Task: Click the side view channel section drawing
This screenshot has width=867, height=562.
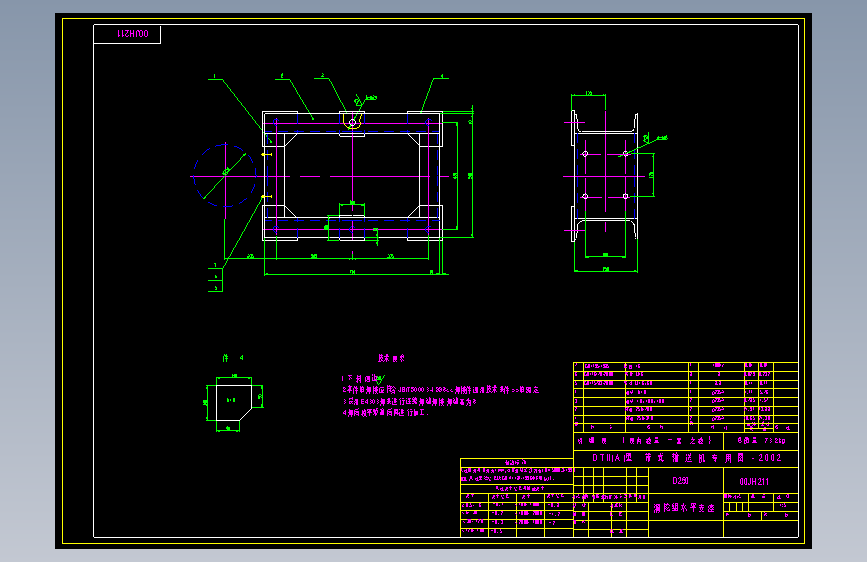Action: point(605,176)
